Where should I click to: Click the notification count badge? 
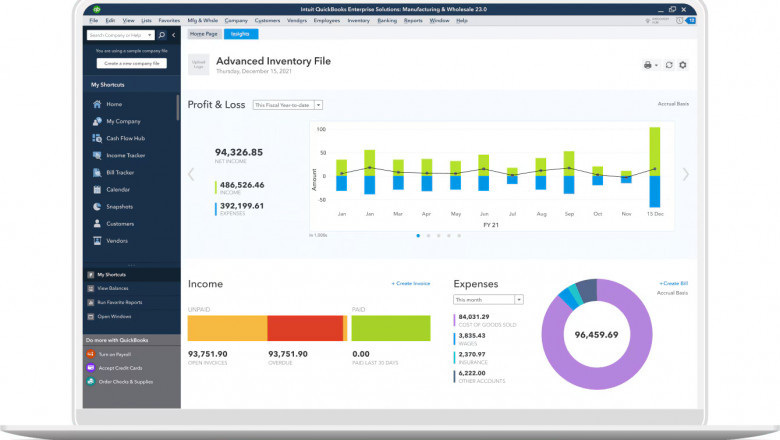coord(691,20)
